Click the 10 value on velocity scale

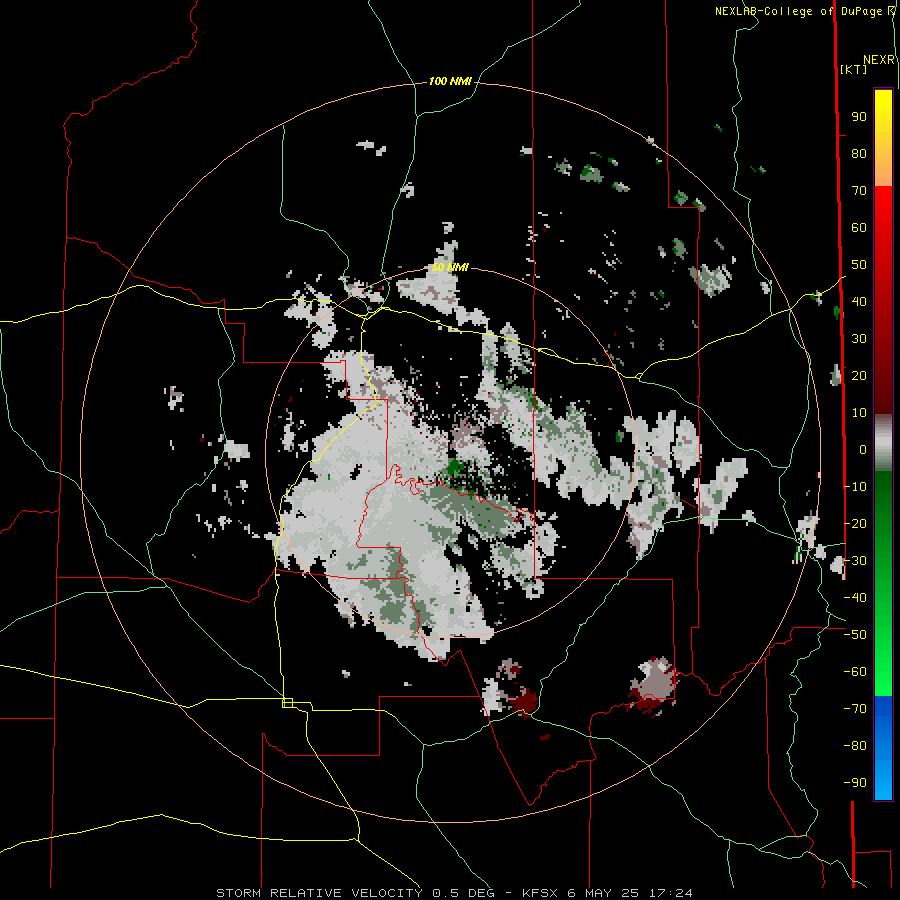859,413
